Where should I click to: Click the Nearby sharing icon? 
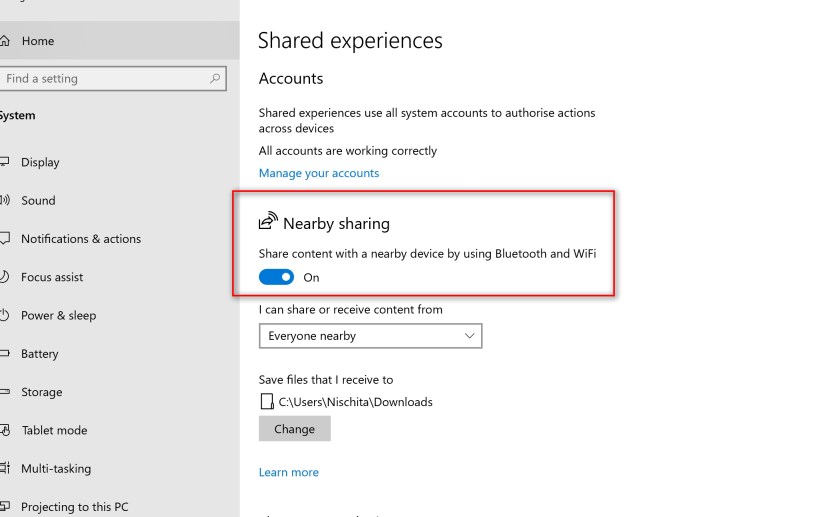268,220
